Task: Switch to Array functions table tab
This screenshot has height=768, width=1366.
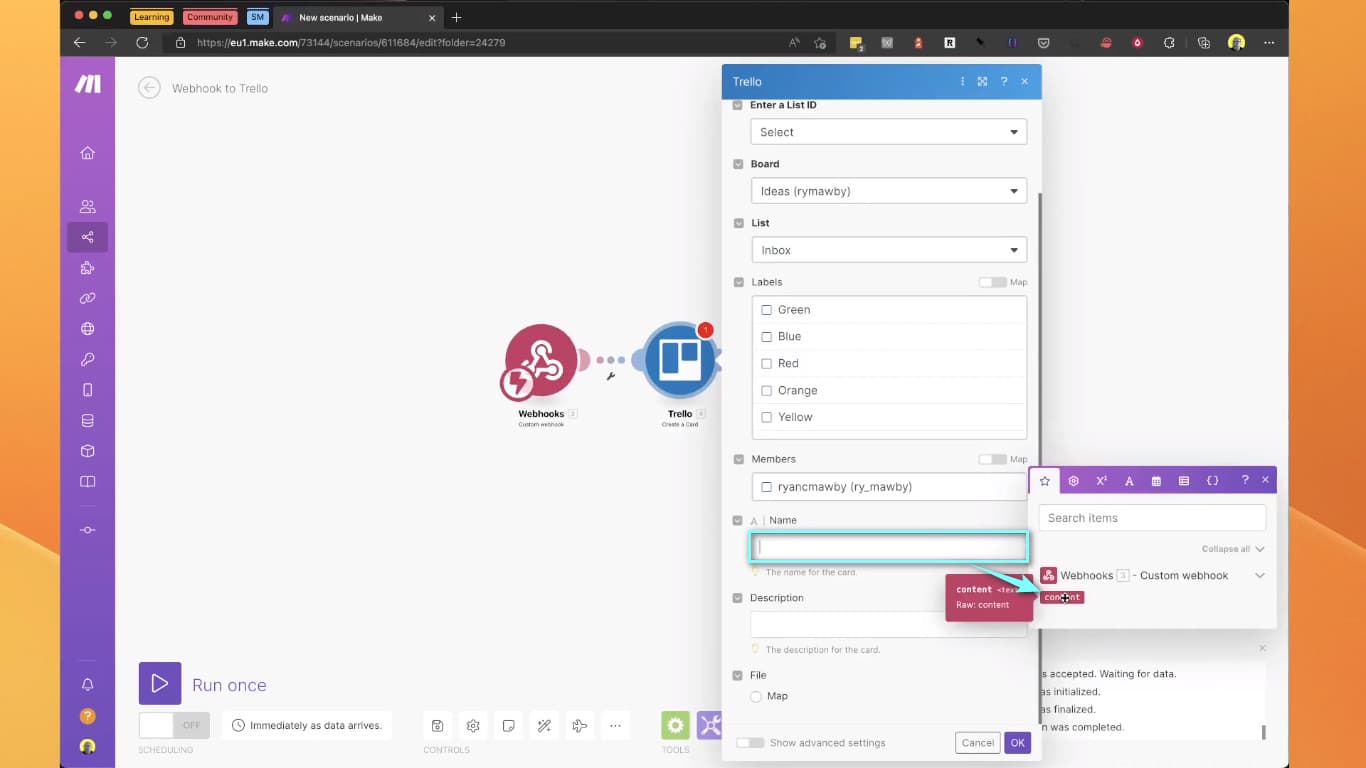Action: [1184, 480]
